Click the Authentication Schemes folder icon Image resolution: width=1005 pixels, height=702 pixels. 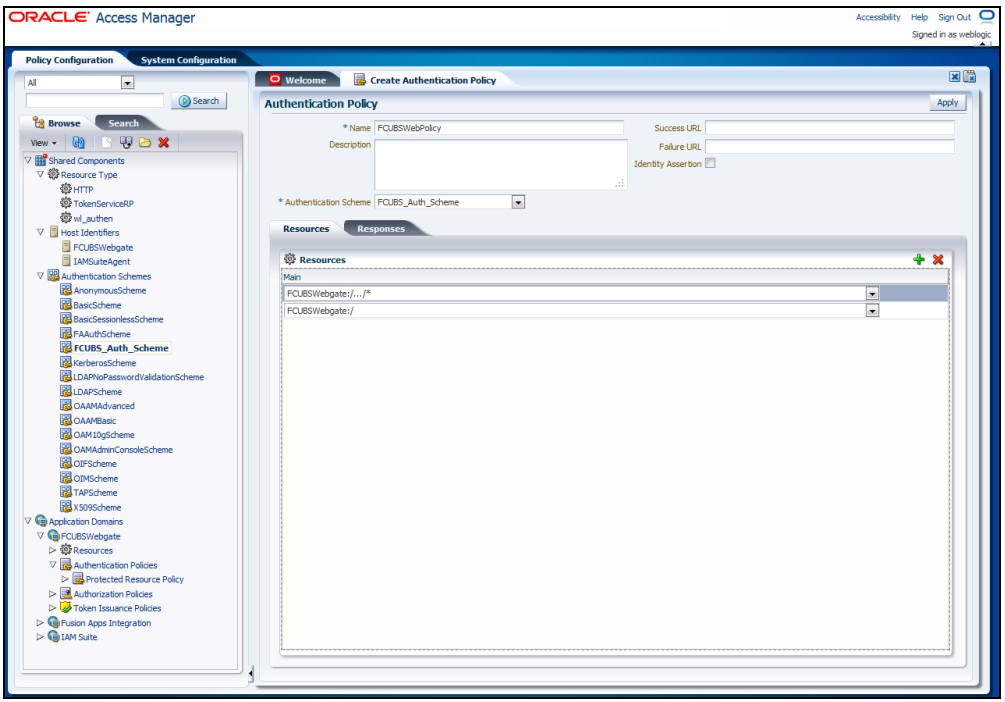[54, 276]
